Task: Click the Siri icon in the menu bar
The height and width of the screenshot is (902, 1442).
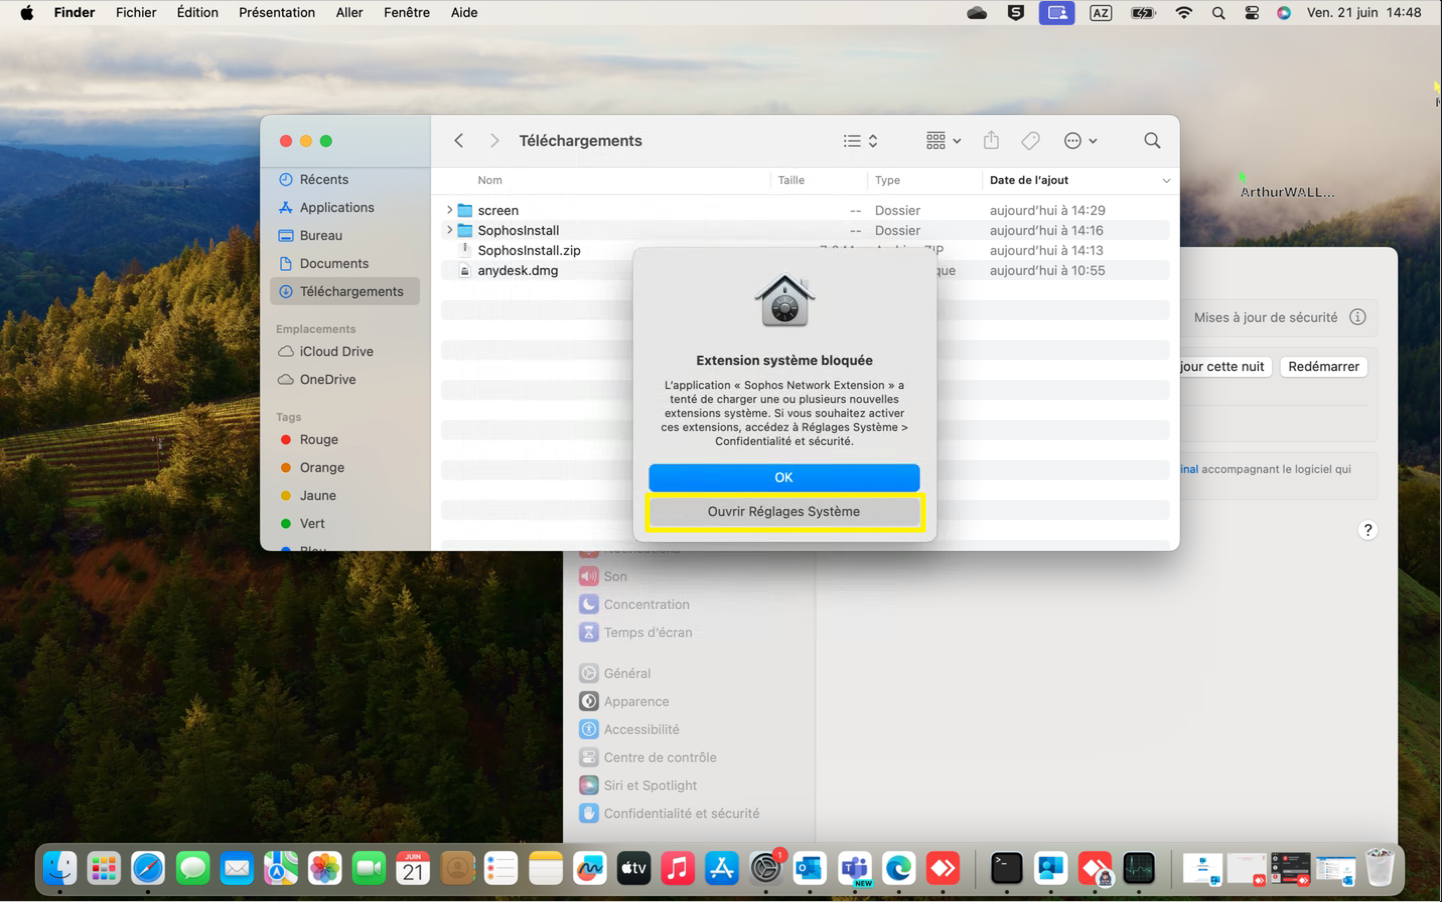Action: coord(1284,13)
